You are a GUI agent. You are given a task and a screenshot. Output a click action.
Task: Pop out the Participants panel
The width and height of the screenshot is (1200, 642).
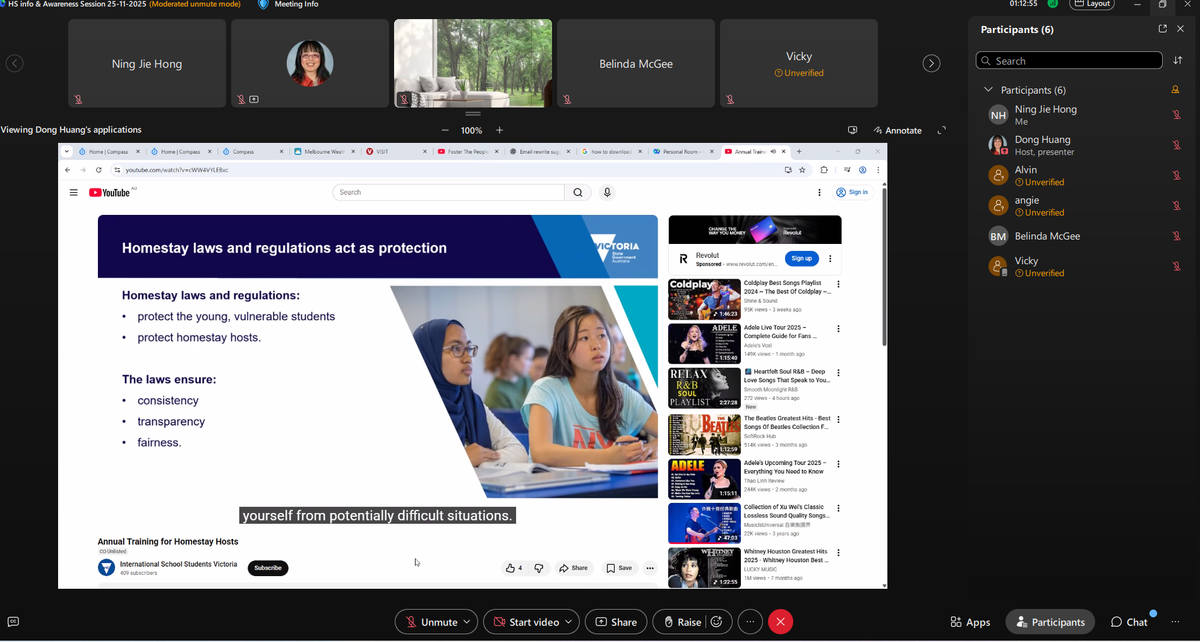1162,29
